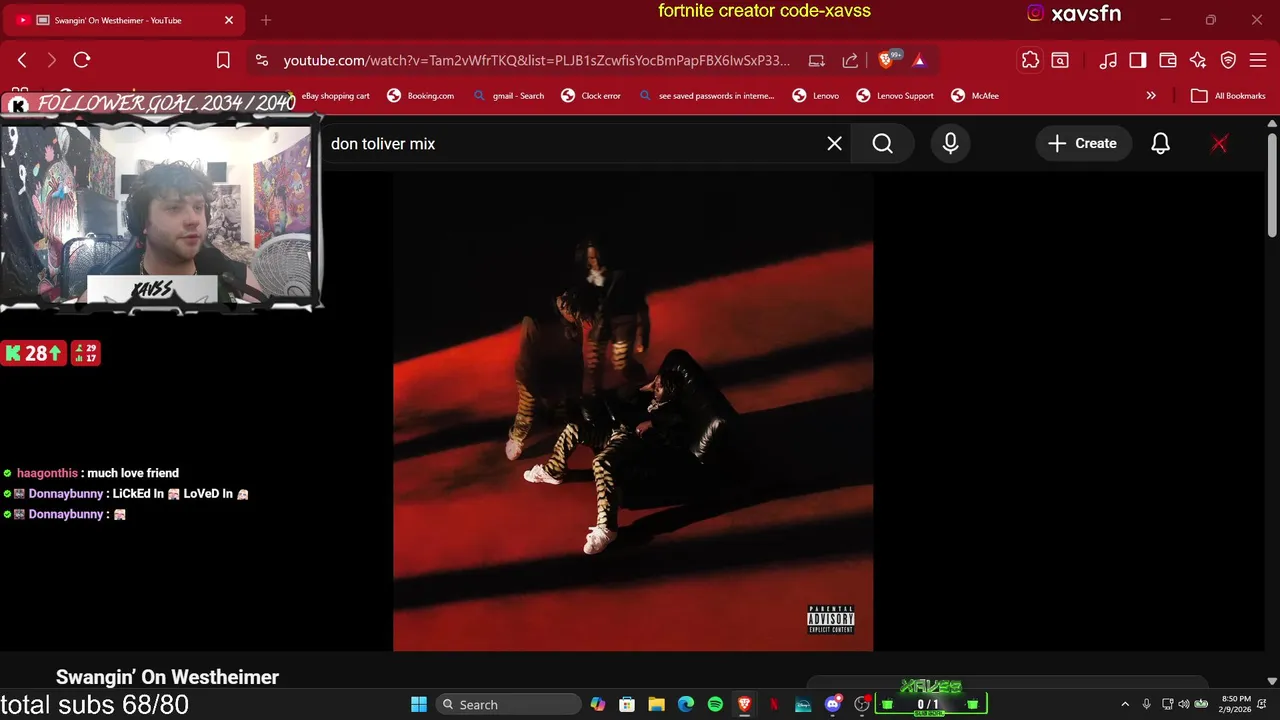1280x720 pixels.
Task: Open File Explorer from the taskbar
Action: pyautogui.click(x=656, y=705)
